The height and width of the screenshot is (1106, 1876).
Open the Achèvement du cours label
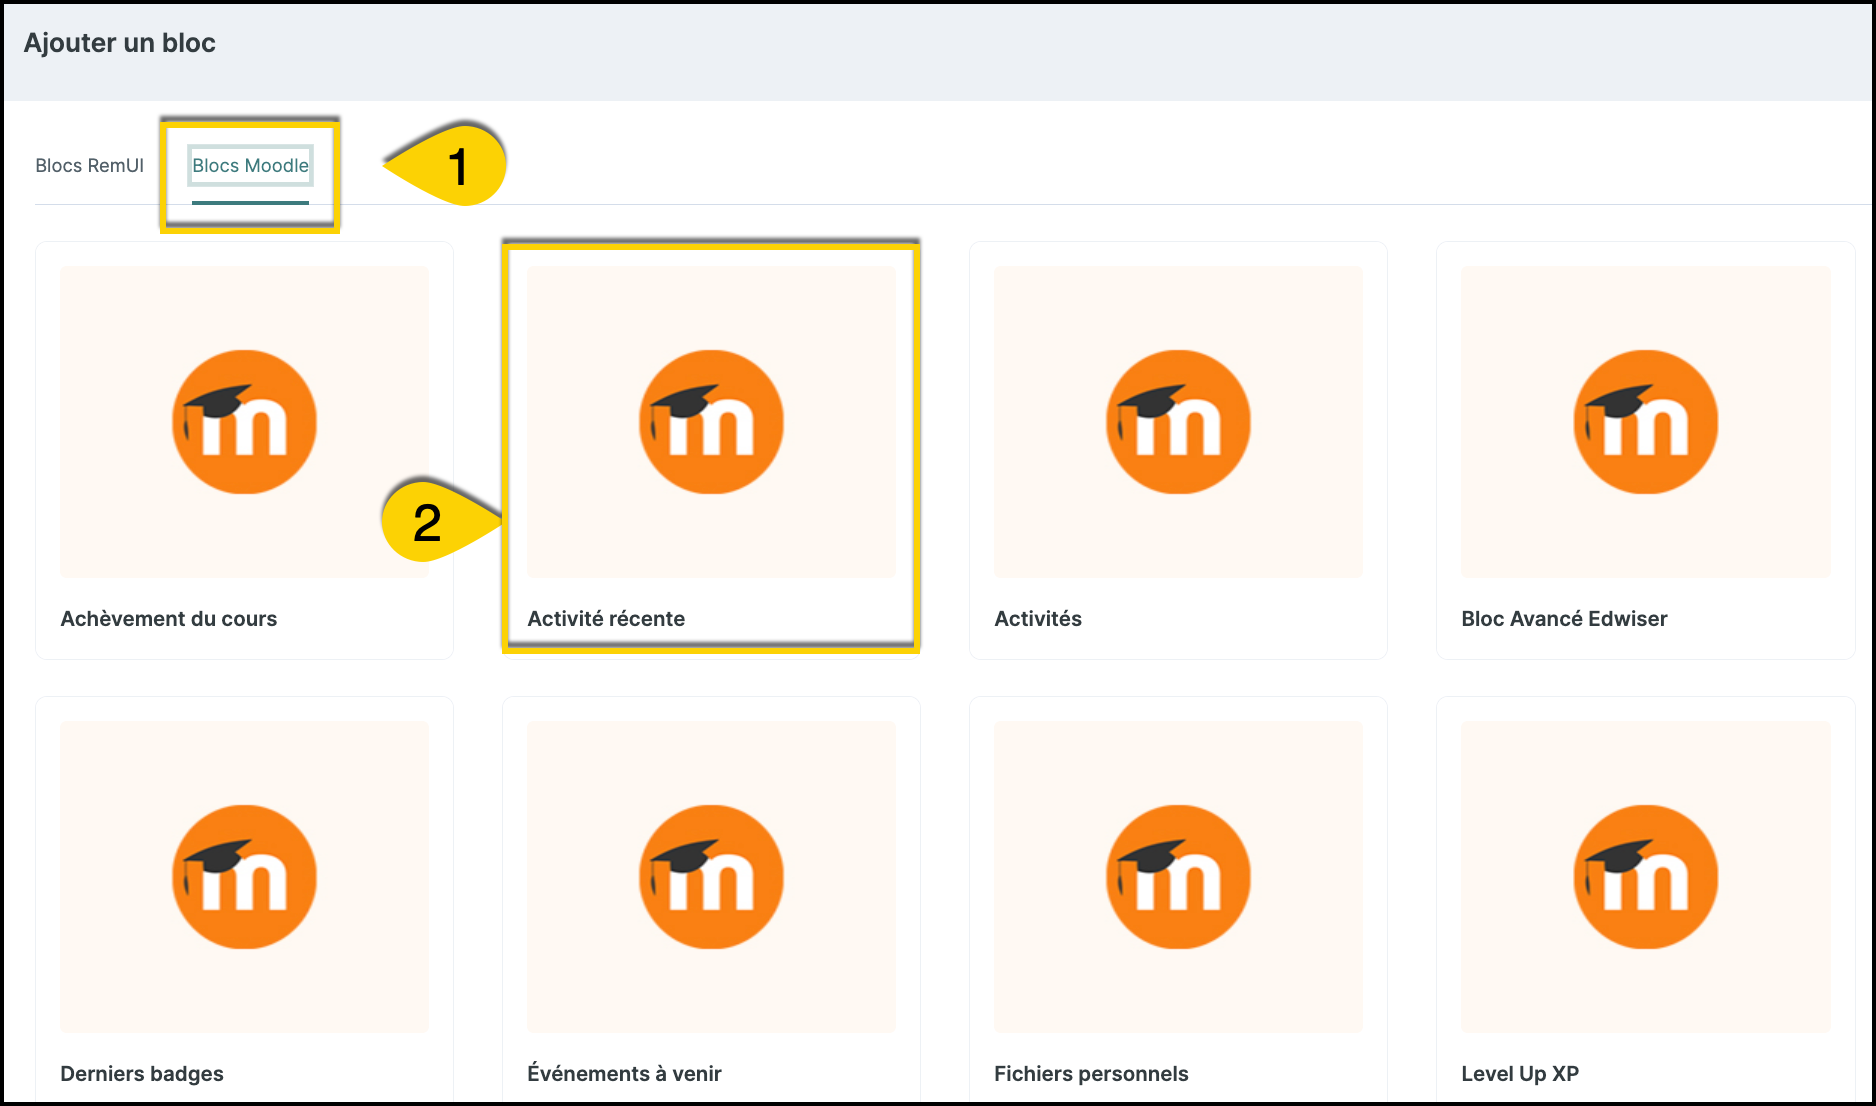coord(169,619)
